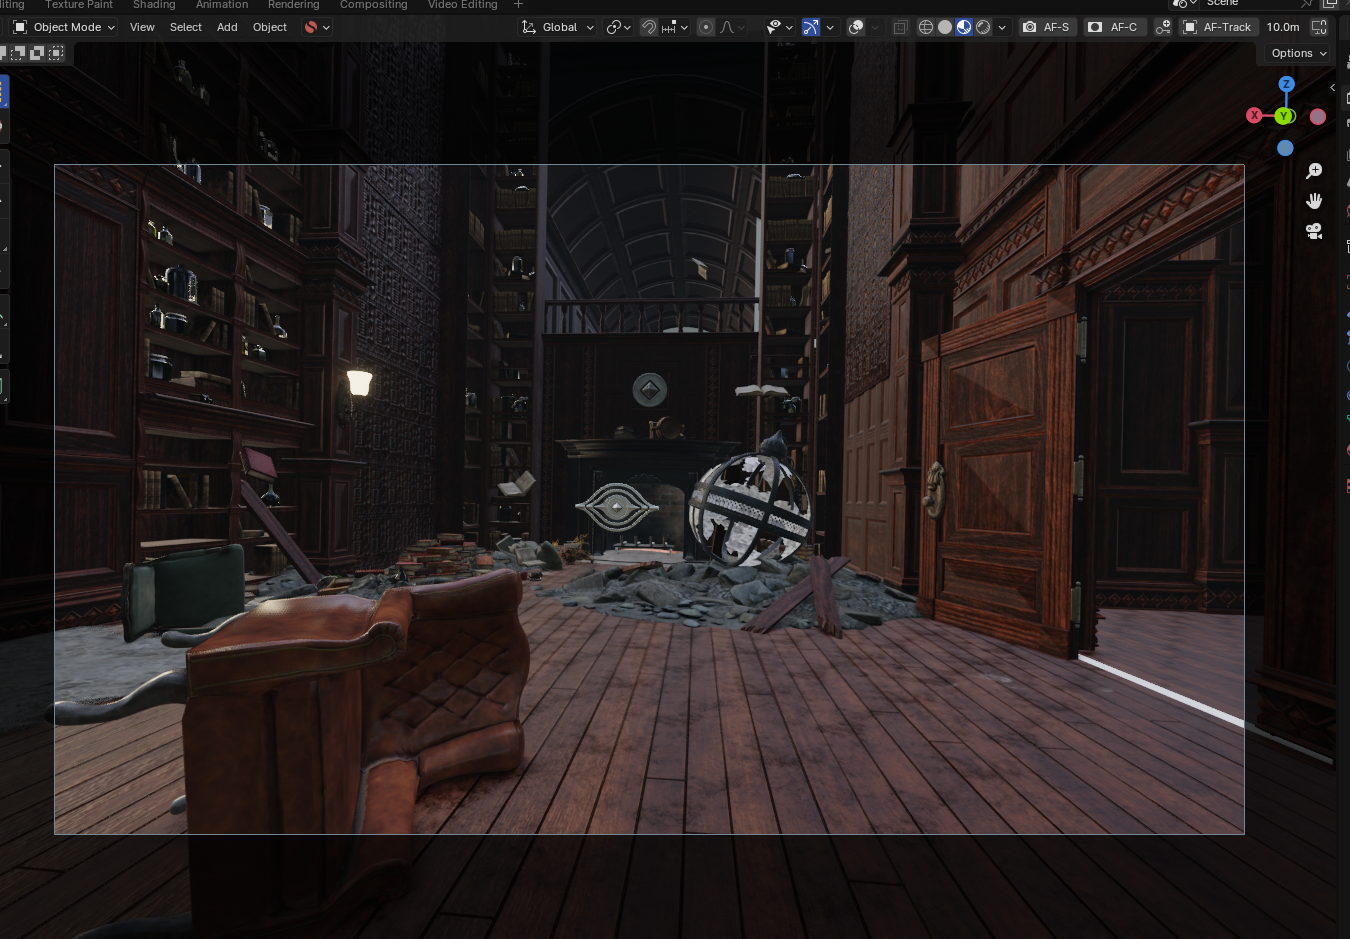
Task: Toggle proportional editing
Action: [706, 27]
